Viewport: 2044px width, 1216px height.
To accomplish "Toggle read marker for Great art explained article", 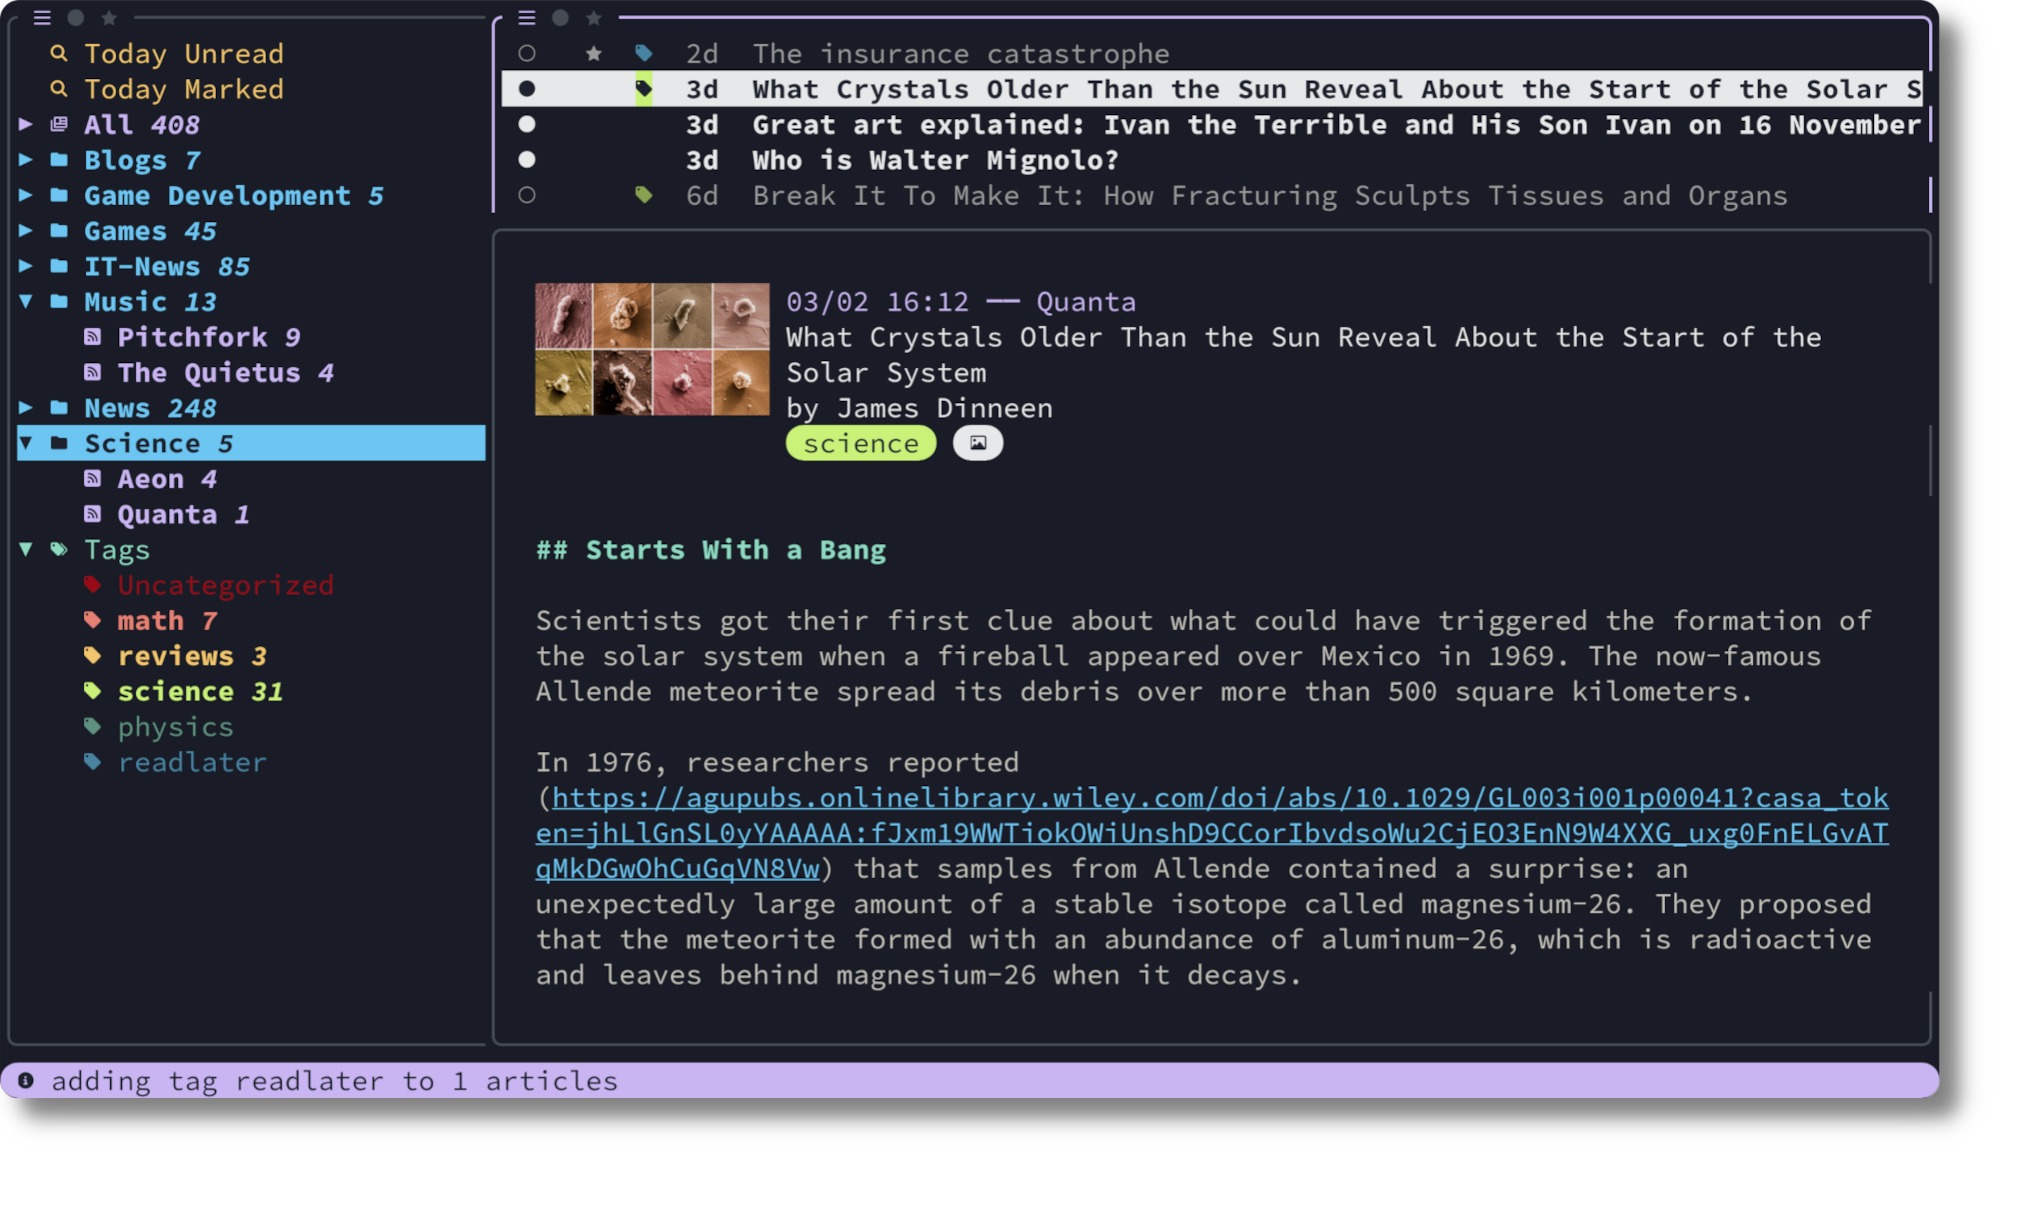I will click(x=527, y=124).
